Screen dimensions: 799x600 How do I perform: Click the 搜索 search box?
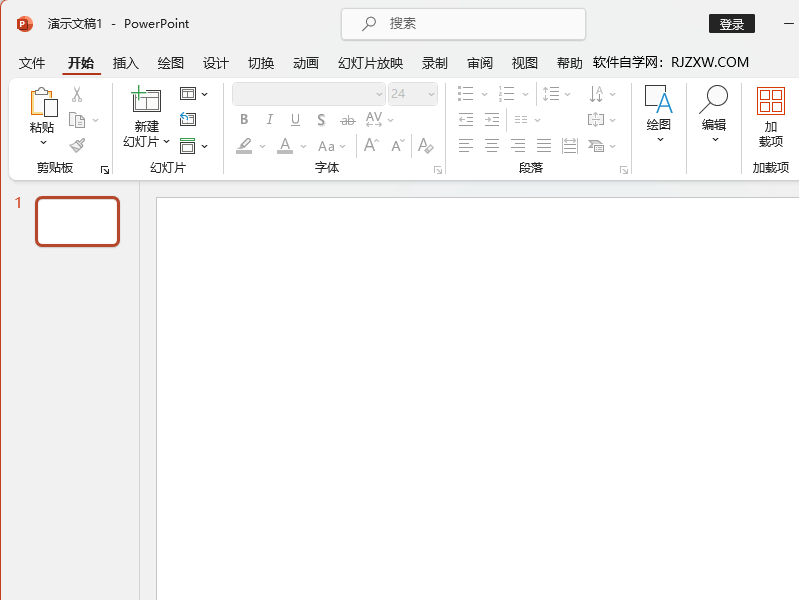point(463,24)
